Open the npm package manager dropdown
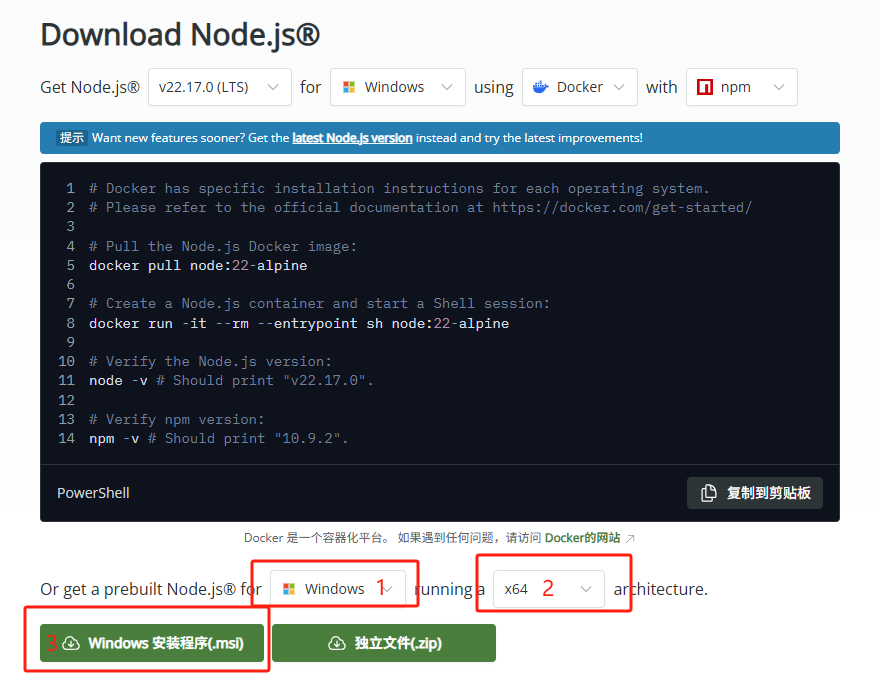880x690 pixels. pos(741,87)
